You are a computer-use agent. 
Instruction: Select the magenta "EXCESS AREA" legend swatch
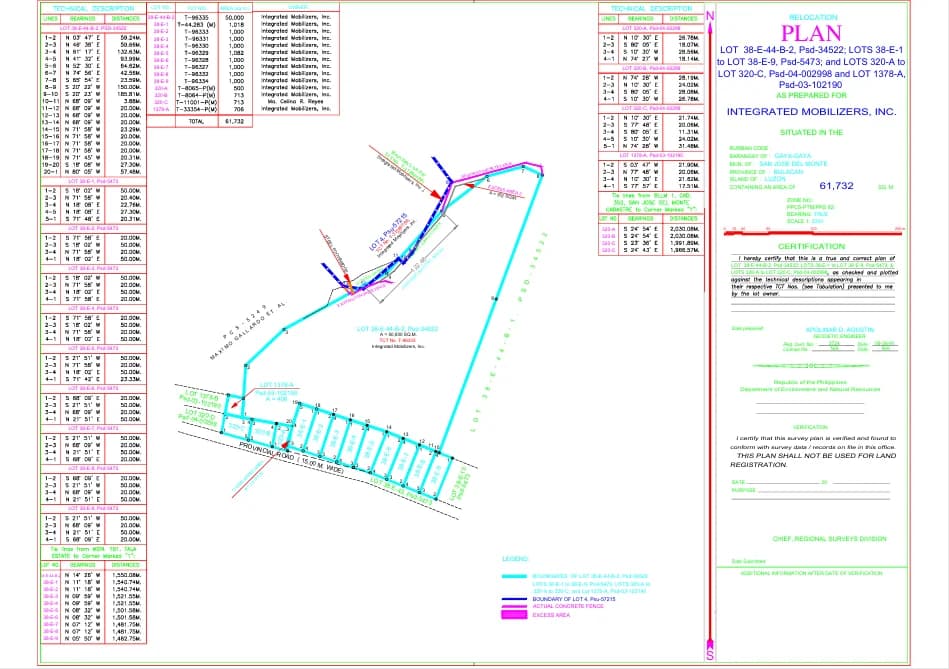(514, 615)
